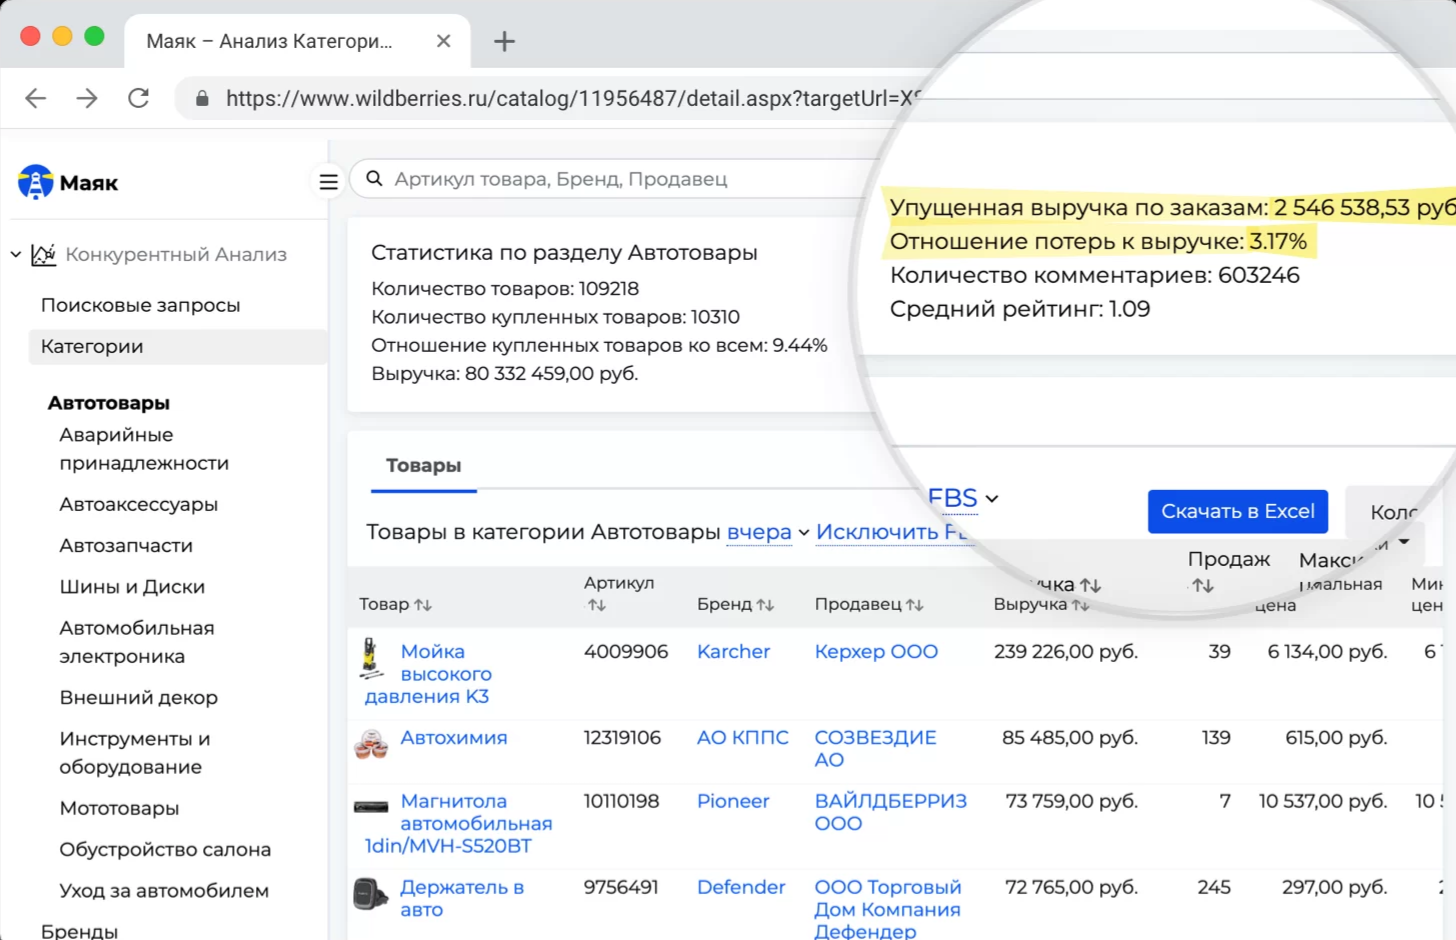Open Мототовары subcategory
The width and height of the screenshot is (1456, 940).
(x=119, y=808)
